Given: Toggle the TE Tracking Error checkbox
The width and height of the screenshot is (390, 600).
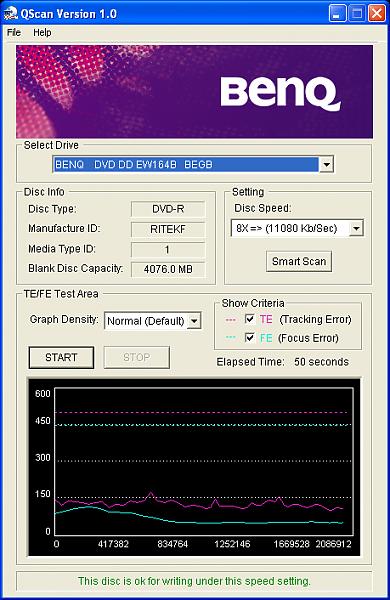Looking at the screenshot, I should pos(250,319).
